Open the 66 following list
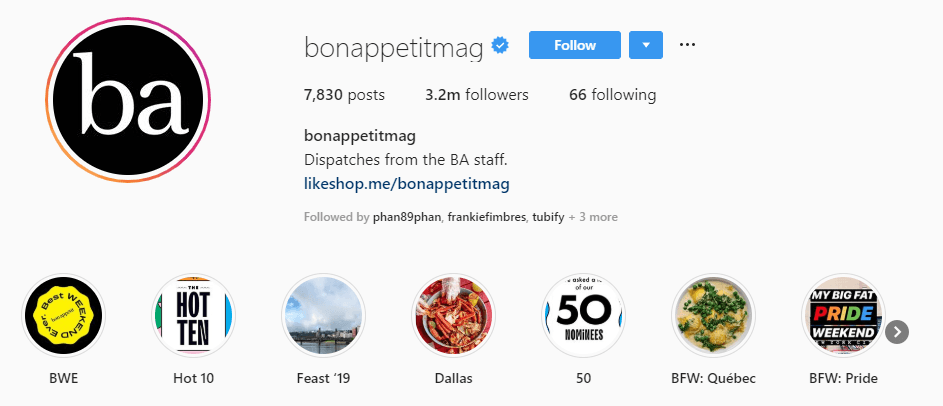The width and height of the screenshot is (943, 406). 612,95
